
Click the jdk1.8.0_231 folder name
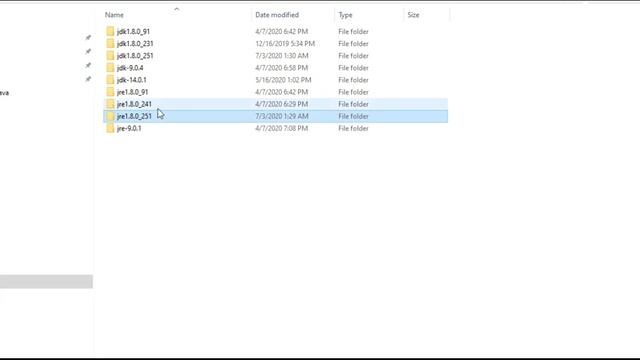pyautogui.click(x=135, y=44)
